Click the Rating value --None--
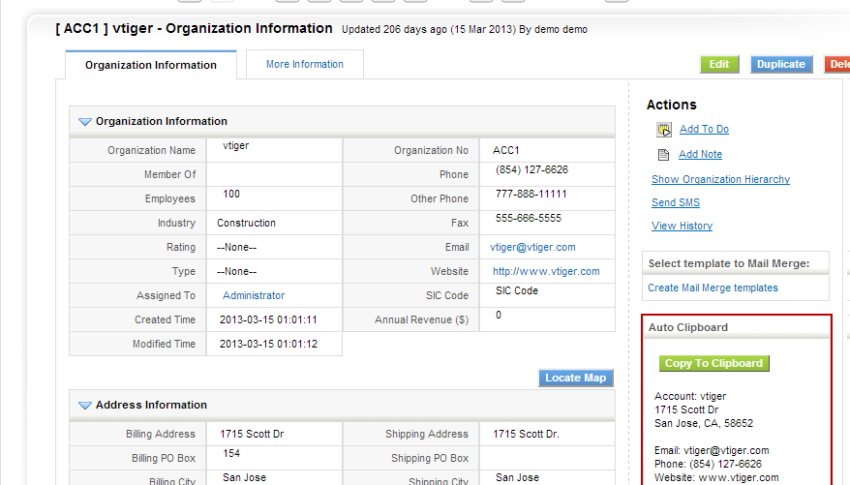Viewport: 850px width, 485px height. pos(237,247)
